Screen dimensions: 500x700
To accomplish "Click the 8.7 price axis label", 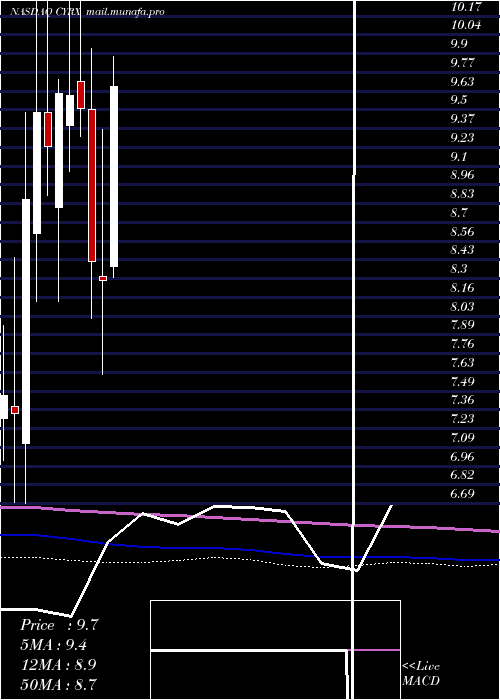I will pos(459,212).
